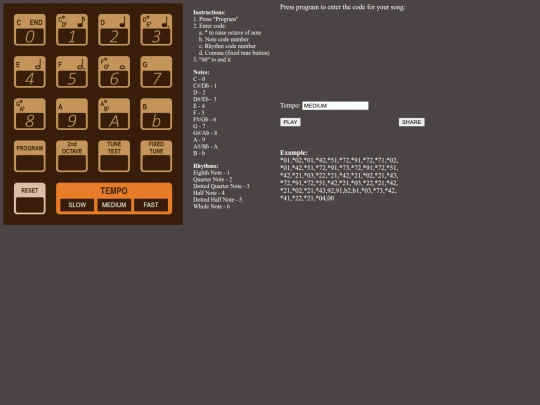The height and width of the screenshot is (405, 540).
Task: Click the 'F#/Gb - 6' note line
Action: pos(205,120)
